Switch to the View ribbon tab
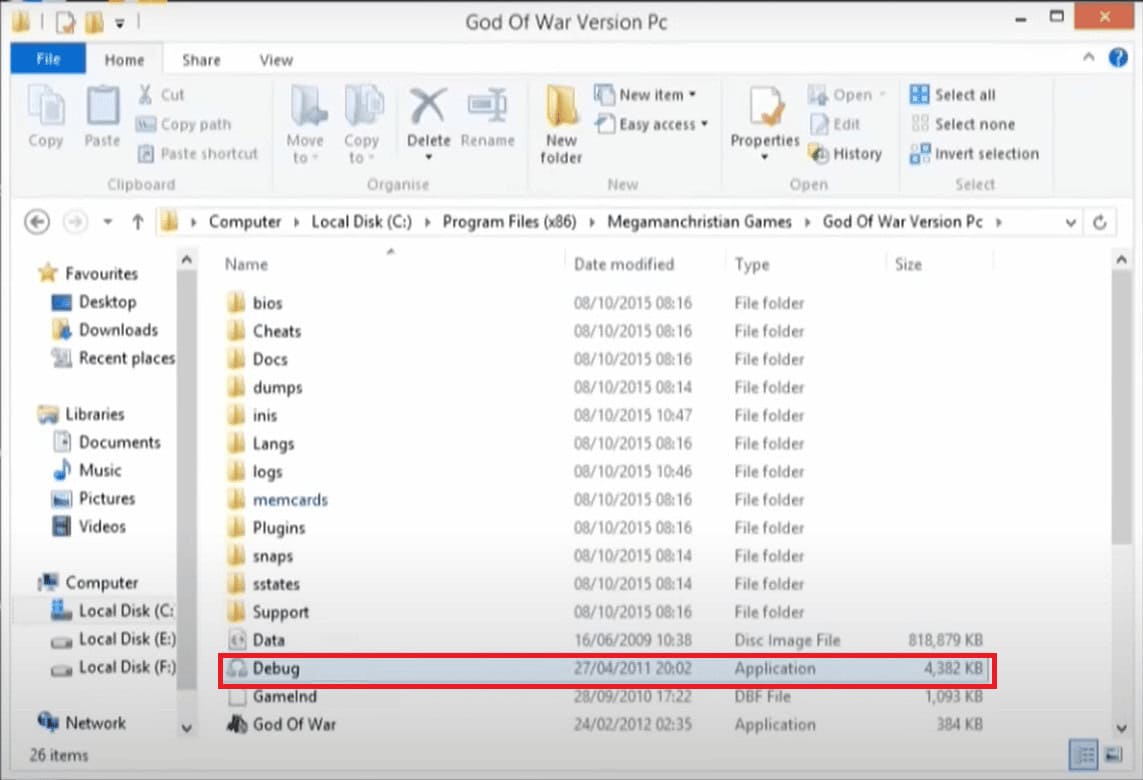The image size is (1143, 780). click(276, 60)
